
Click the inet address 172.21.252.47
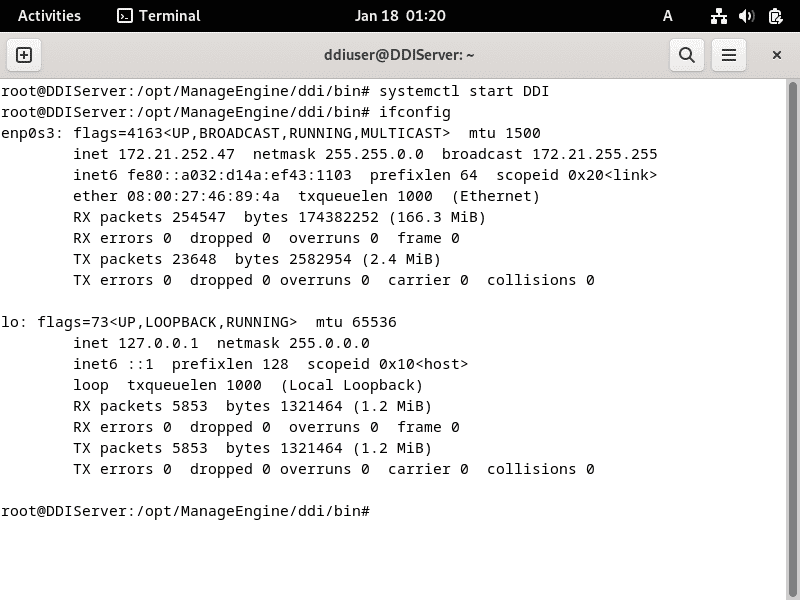[x=177, y=154]
